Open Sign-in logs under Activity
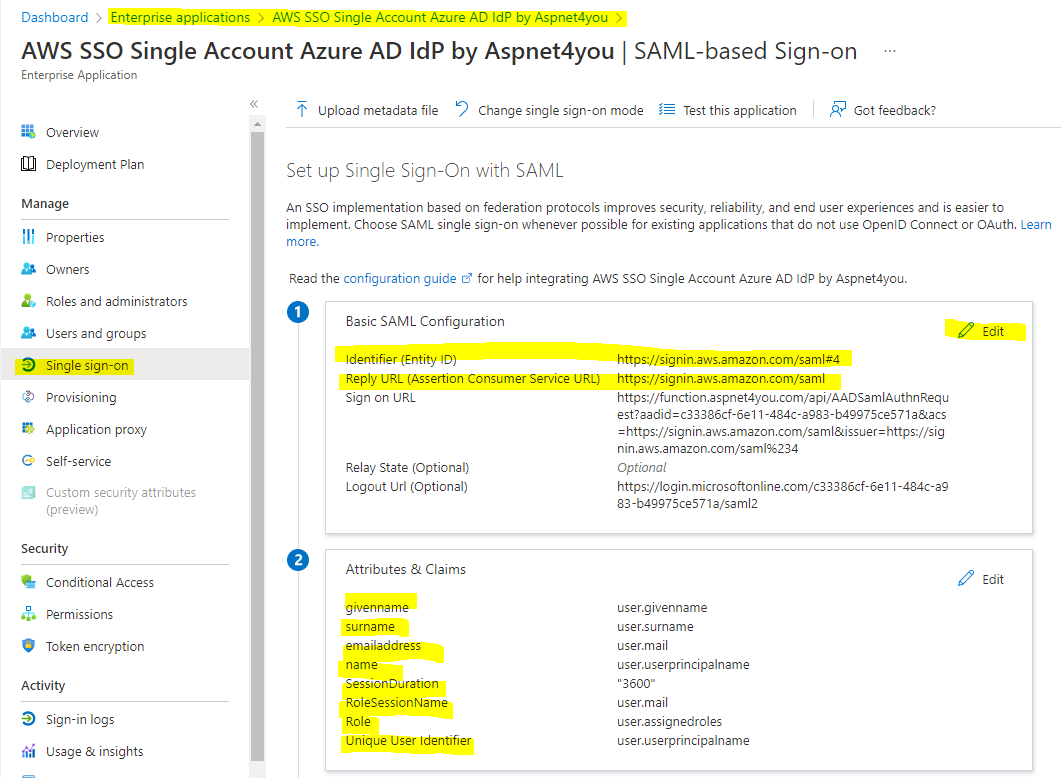Image resolution: width=1061 pixels, height=778 pixels. coord(80,719)
